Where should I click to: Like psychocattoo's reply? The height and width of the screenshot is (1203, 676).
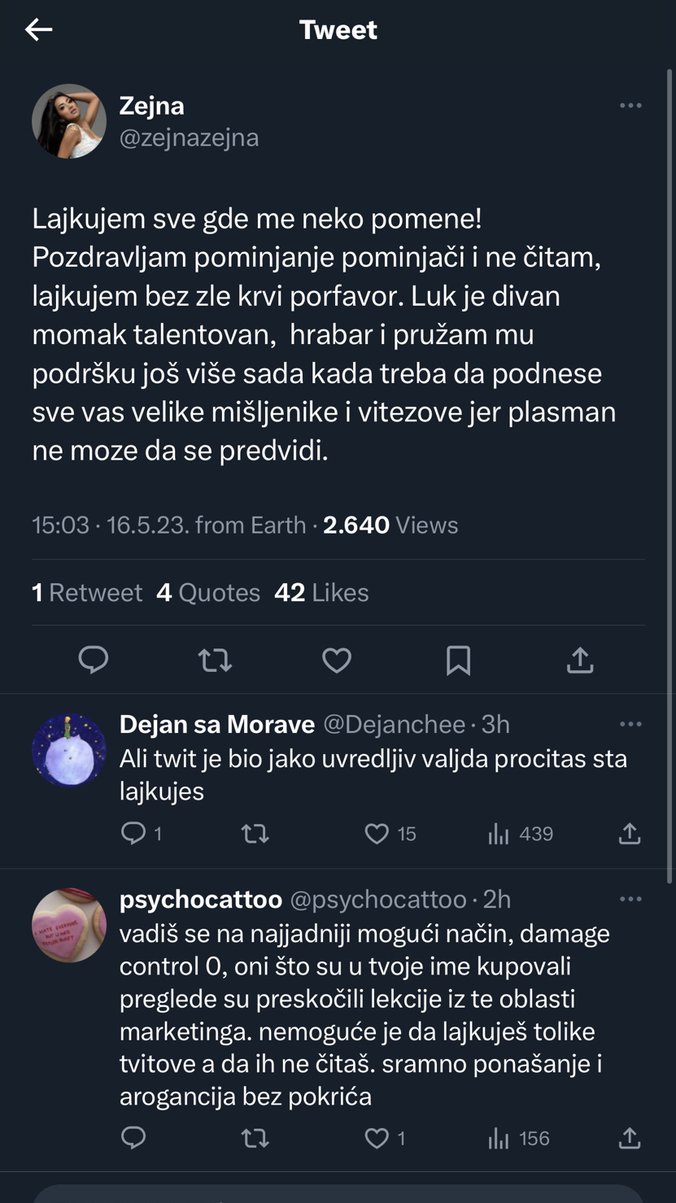point(377,1137)
